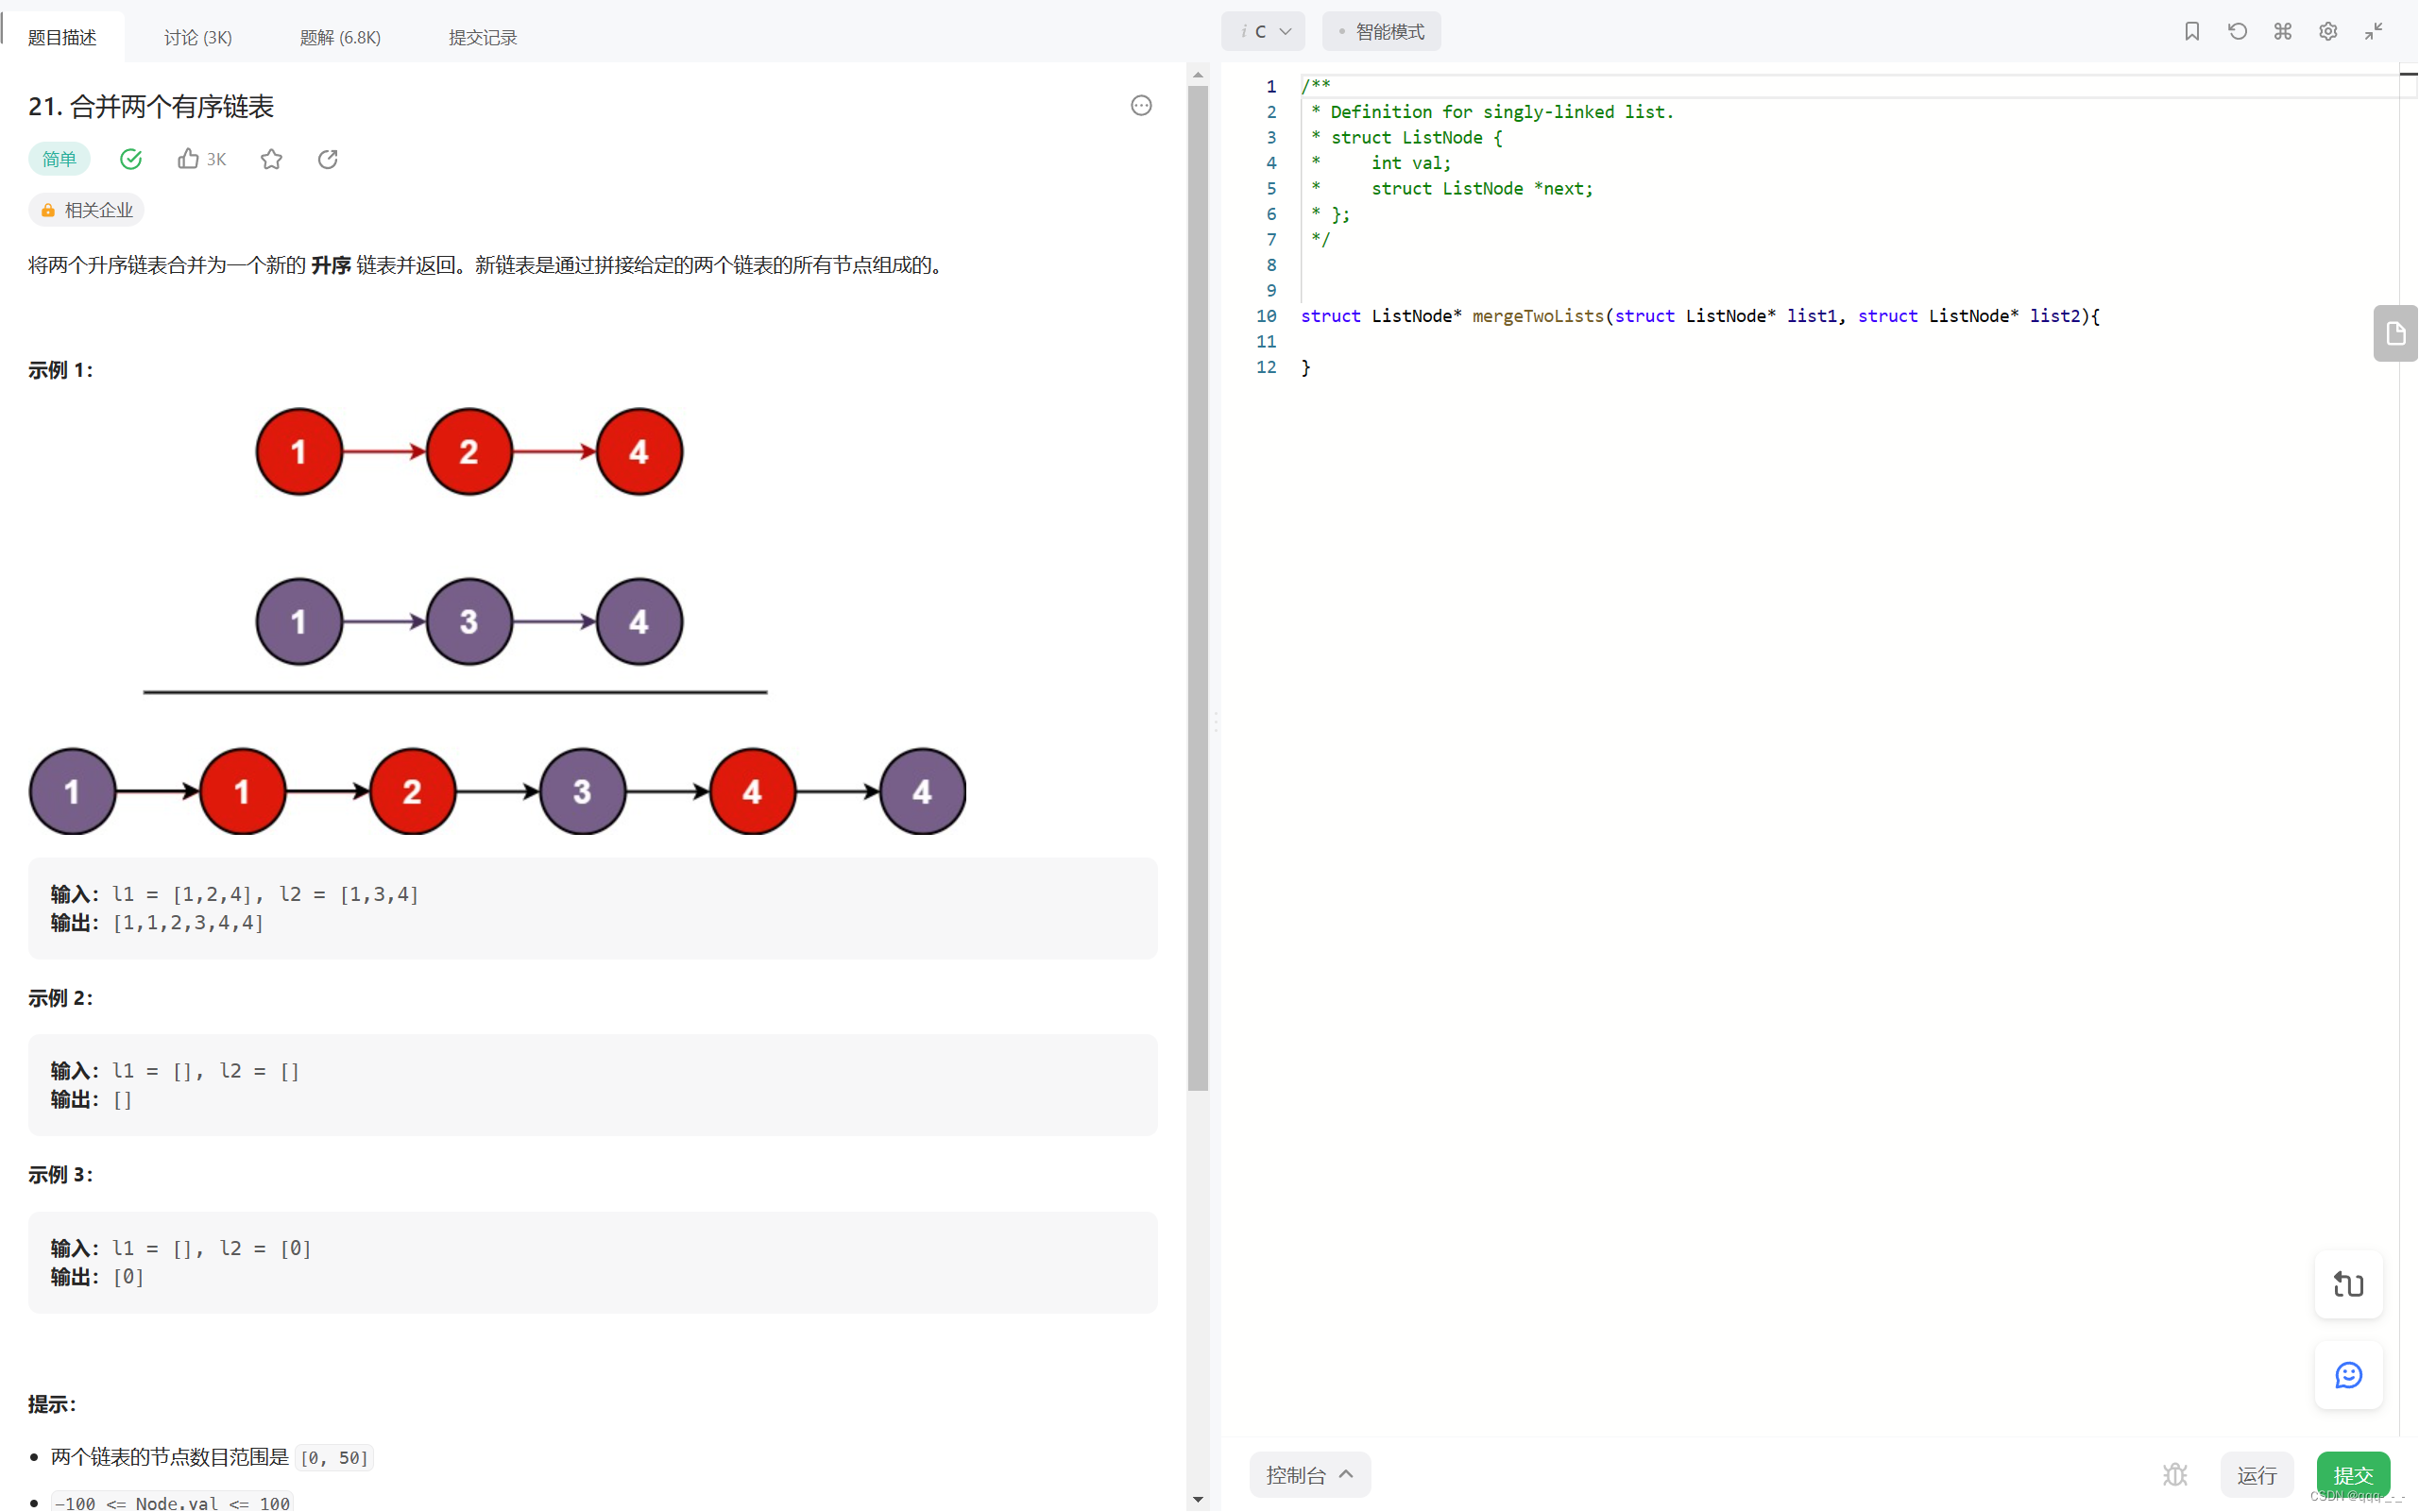This screenshot has height=1512, width=2419.
Task: Click the output text [1,1,2,3,4,4]
Action: click(x=189, y=922)
